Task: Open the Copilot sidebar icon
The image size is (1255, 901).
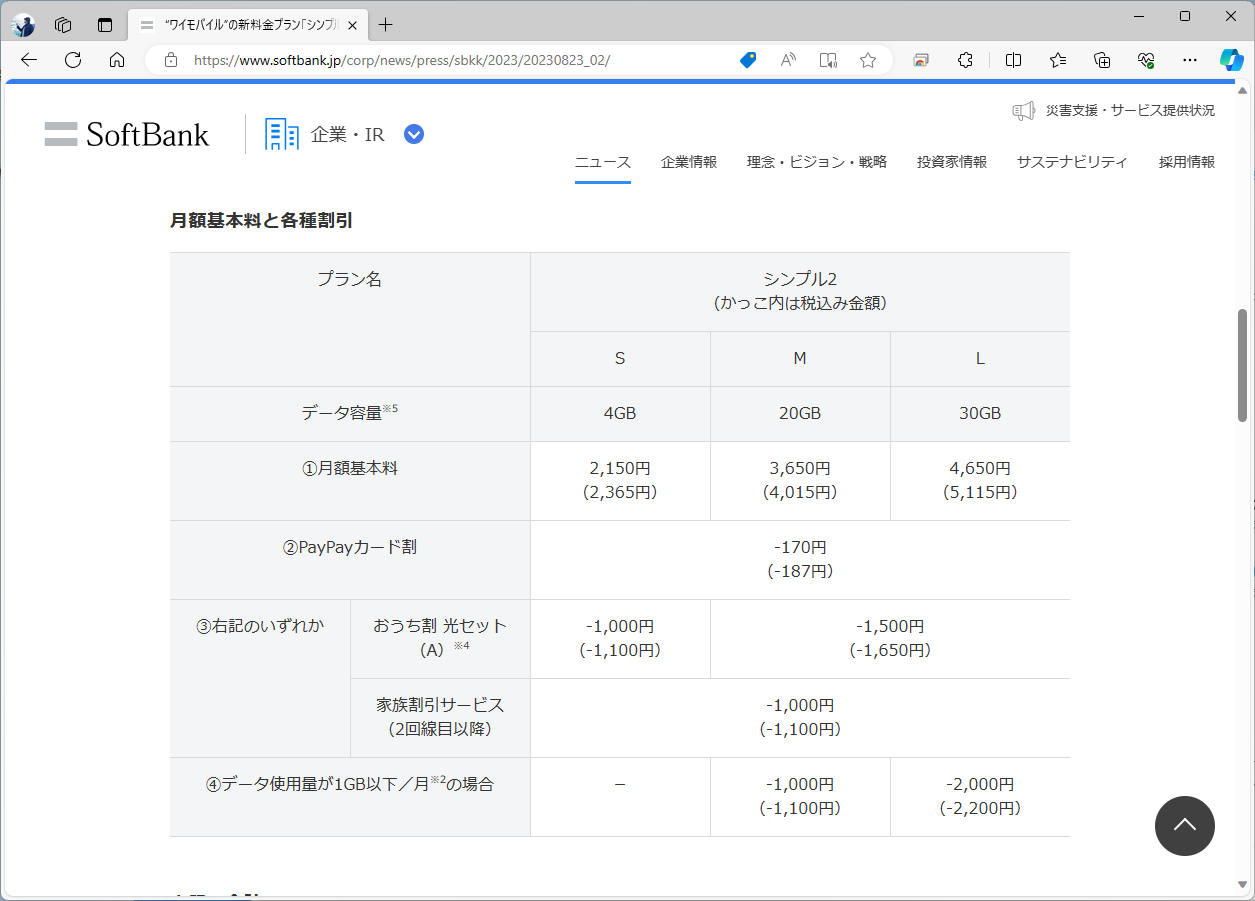Action: tap(1230, 60)
